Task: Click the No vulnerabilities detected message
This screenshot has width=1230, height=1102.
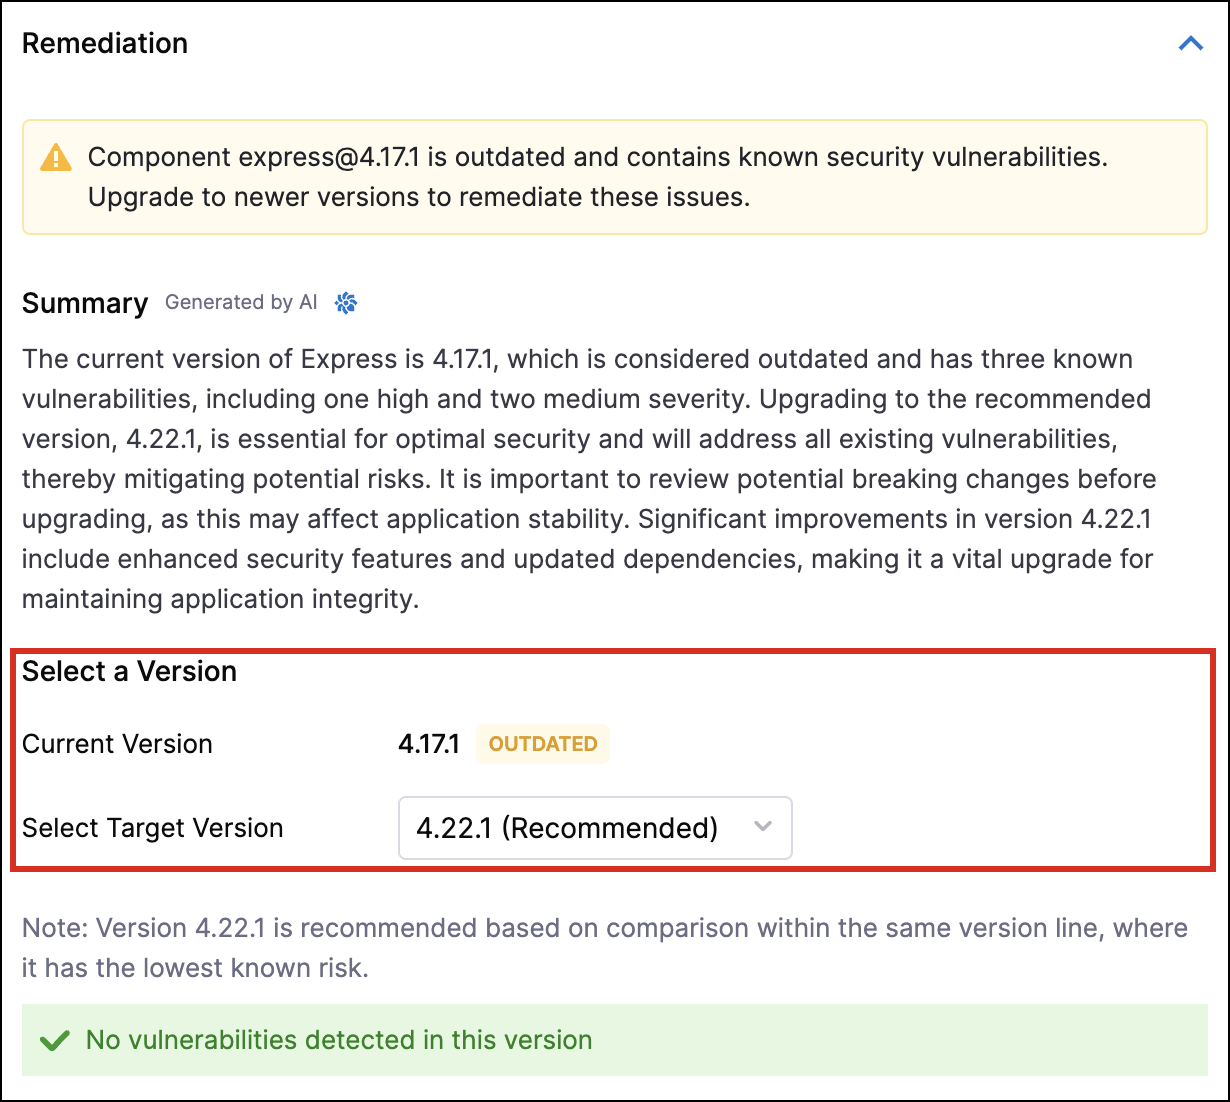Action: click(x=339, y=1040)
